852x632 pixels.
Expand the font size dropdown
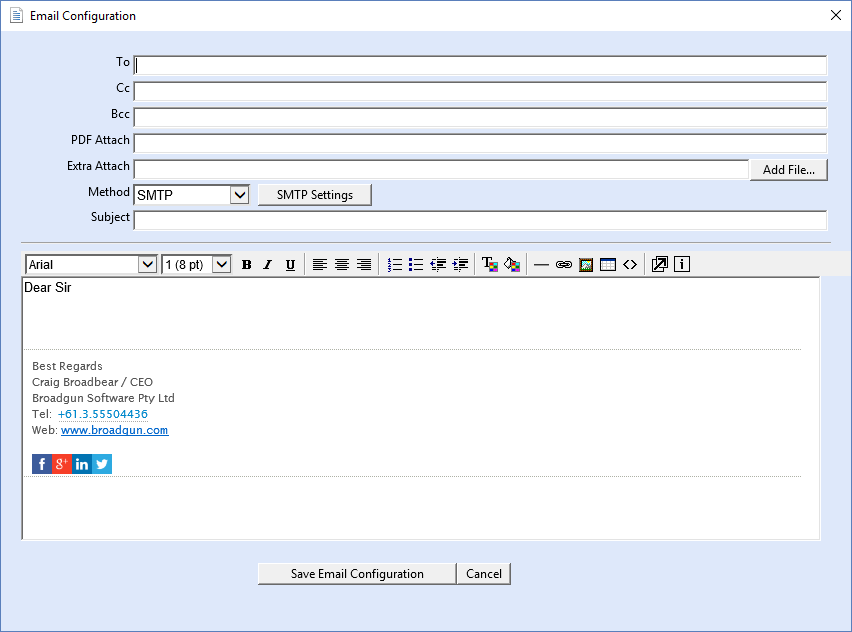221,265
